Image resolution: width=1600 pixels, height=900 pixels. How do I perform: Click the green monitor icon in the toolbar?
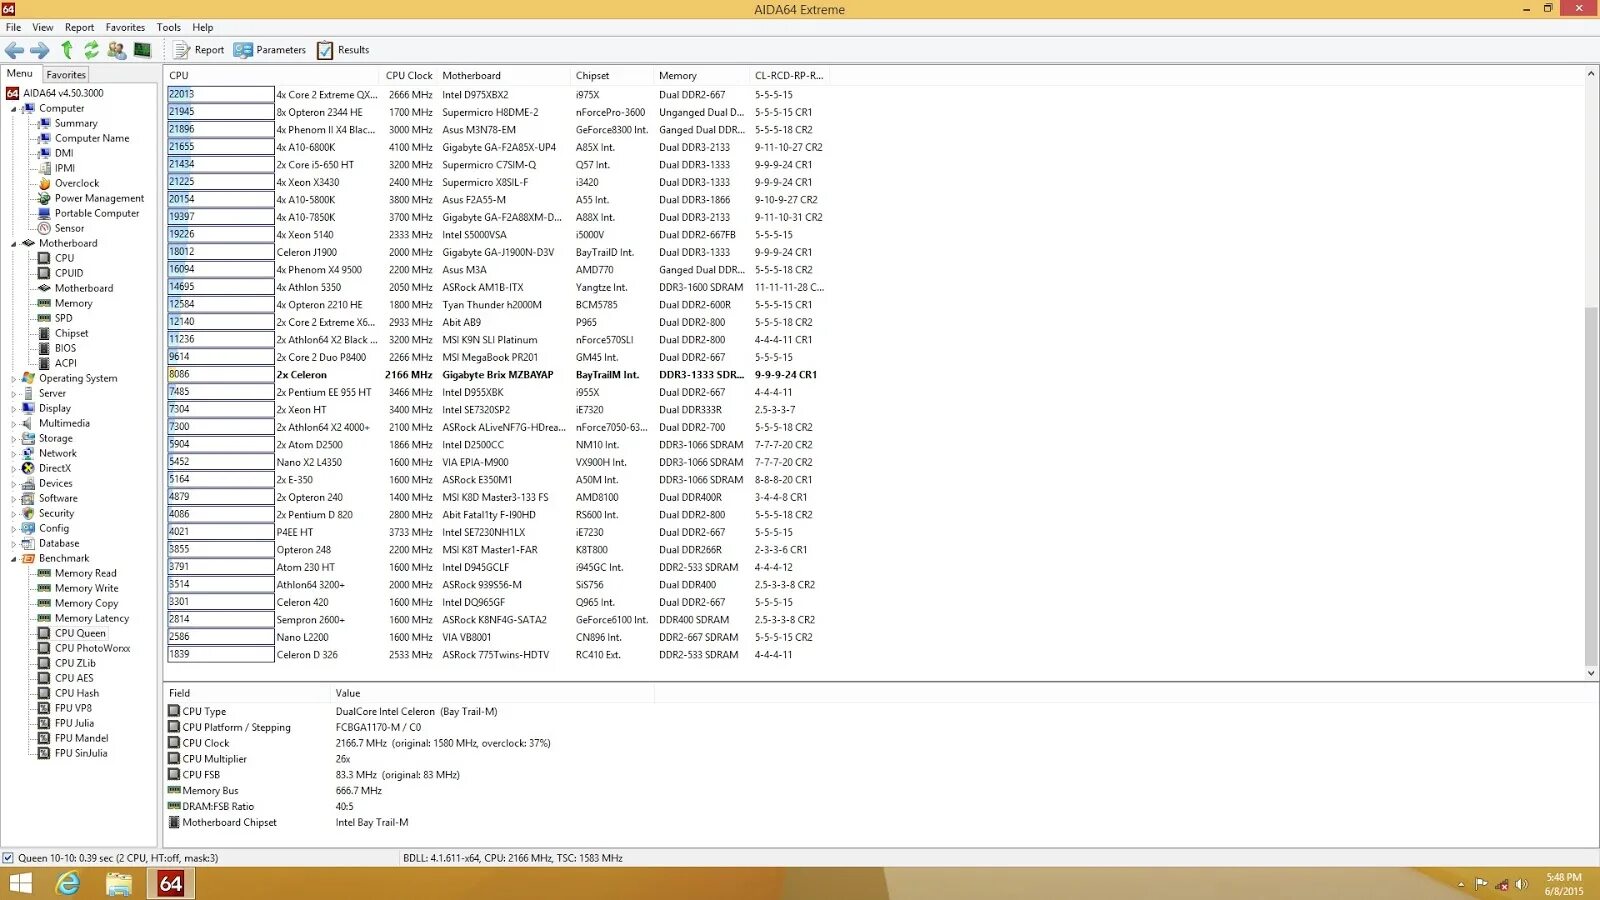pyautogui.click(x=142, y=50)
